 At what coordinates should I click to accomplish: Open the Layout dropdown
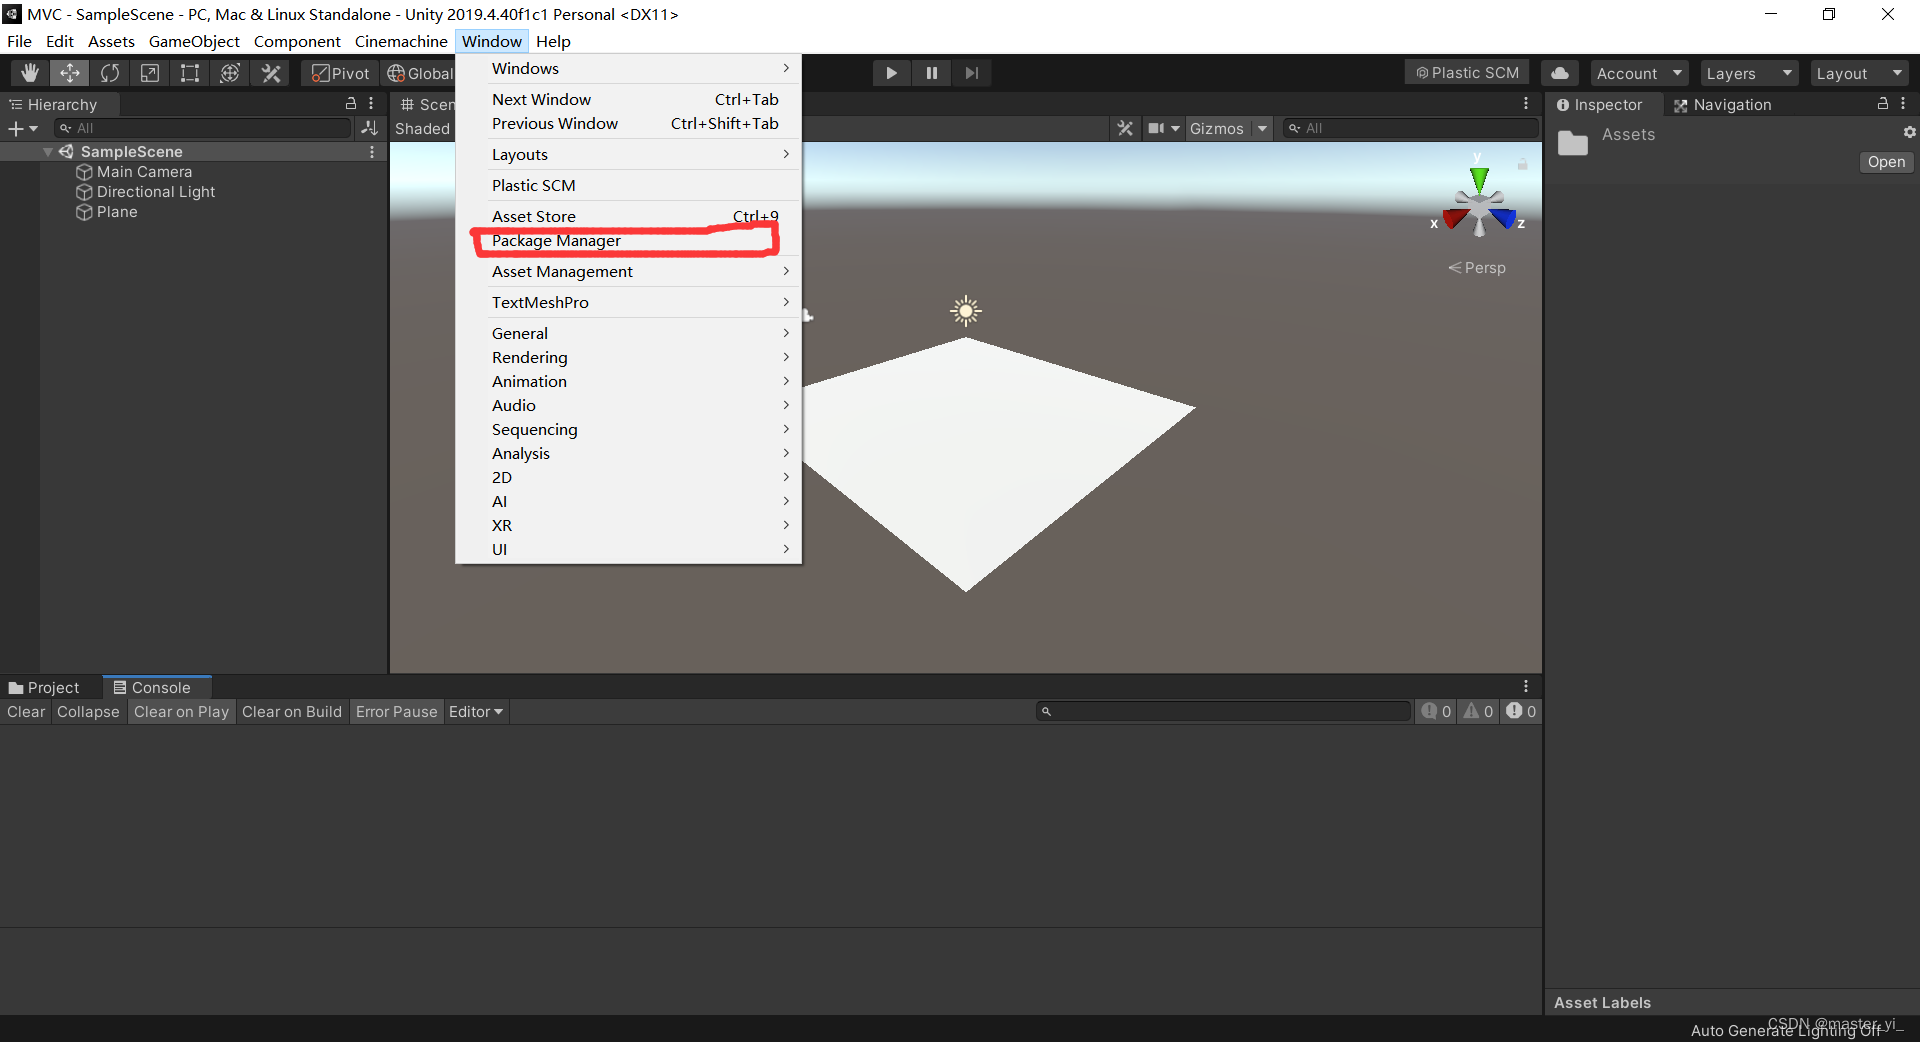tap(1859, 73)
